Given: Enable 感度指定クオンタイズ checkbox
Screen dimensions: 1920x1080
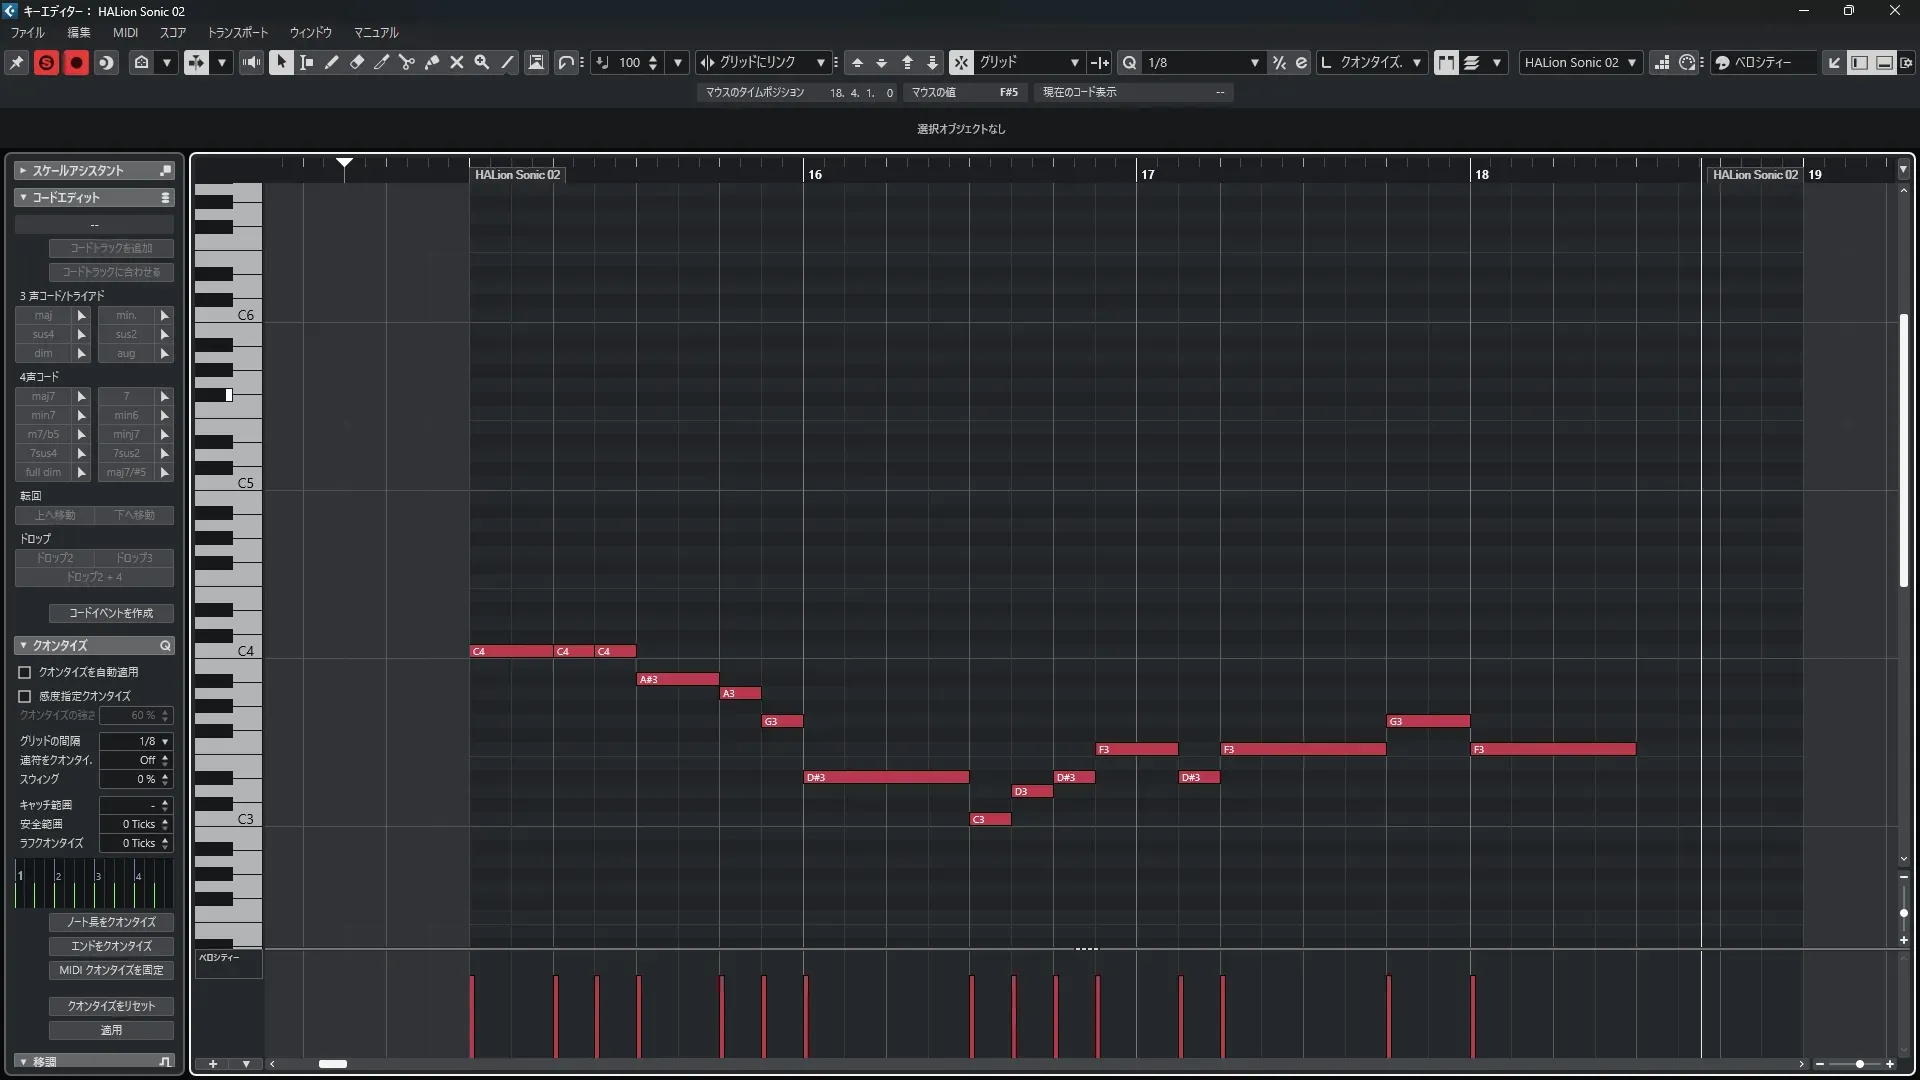Looking at the screenshot, I should pyautogui.click(x=25, y=696).
